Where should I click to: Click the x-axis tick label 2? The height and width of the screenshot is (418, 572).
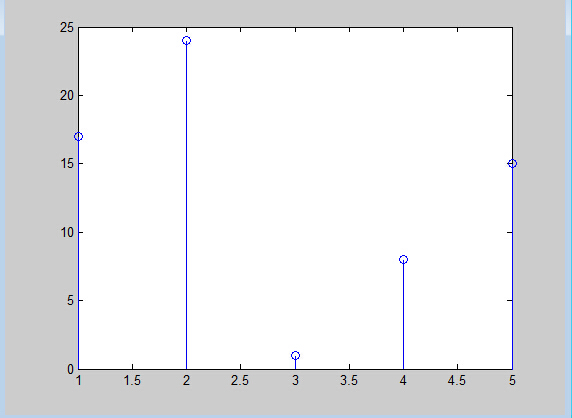tap(186, 381)
